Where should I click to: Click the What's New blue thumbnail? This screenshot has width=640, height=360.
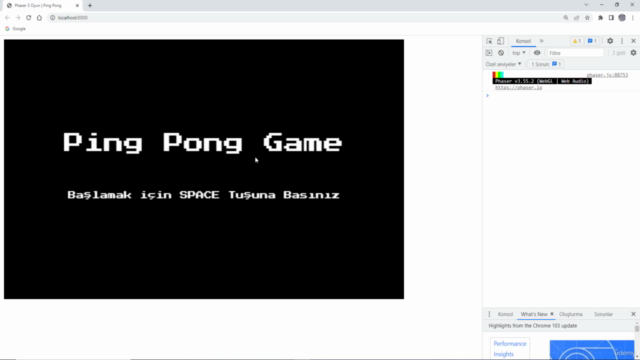(592, 350)
